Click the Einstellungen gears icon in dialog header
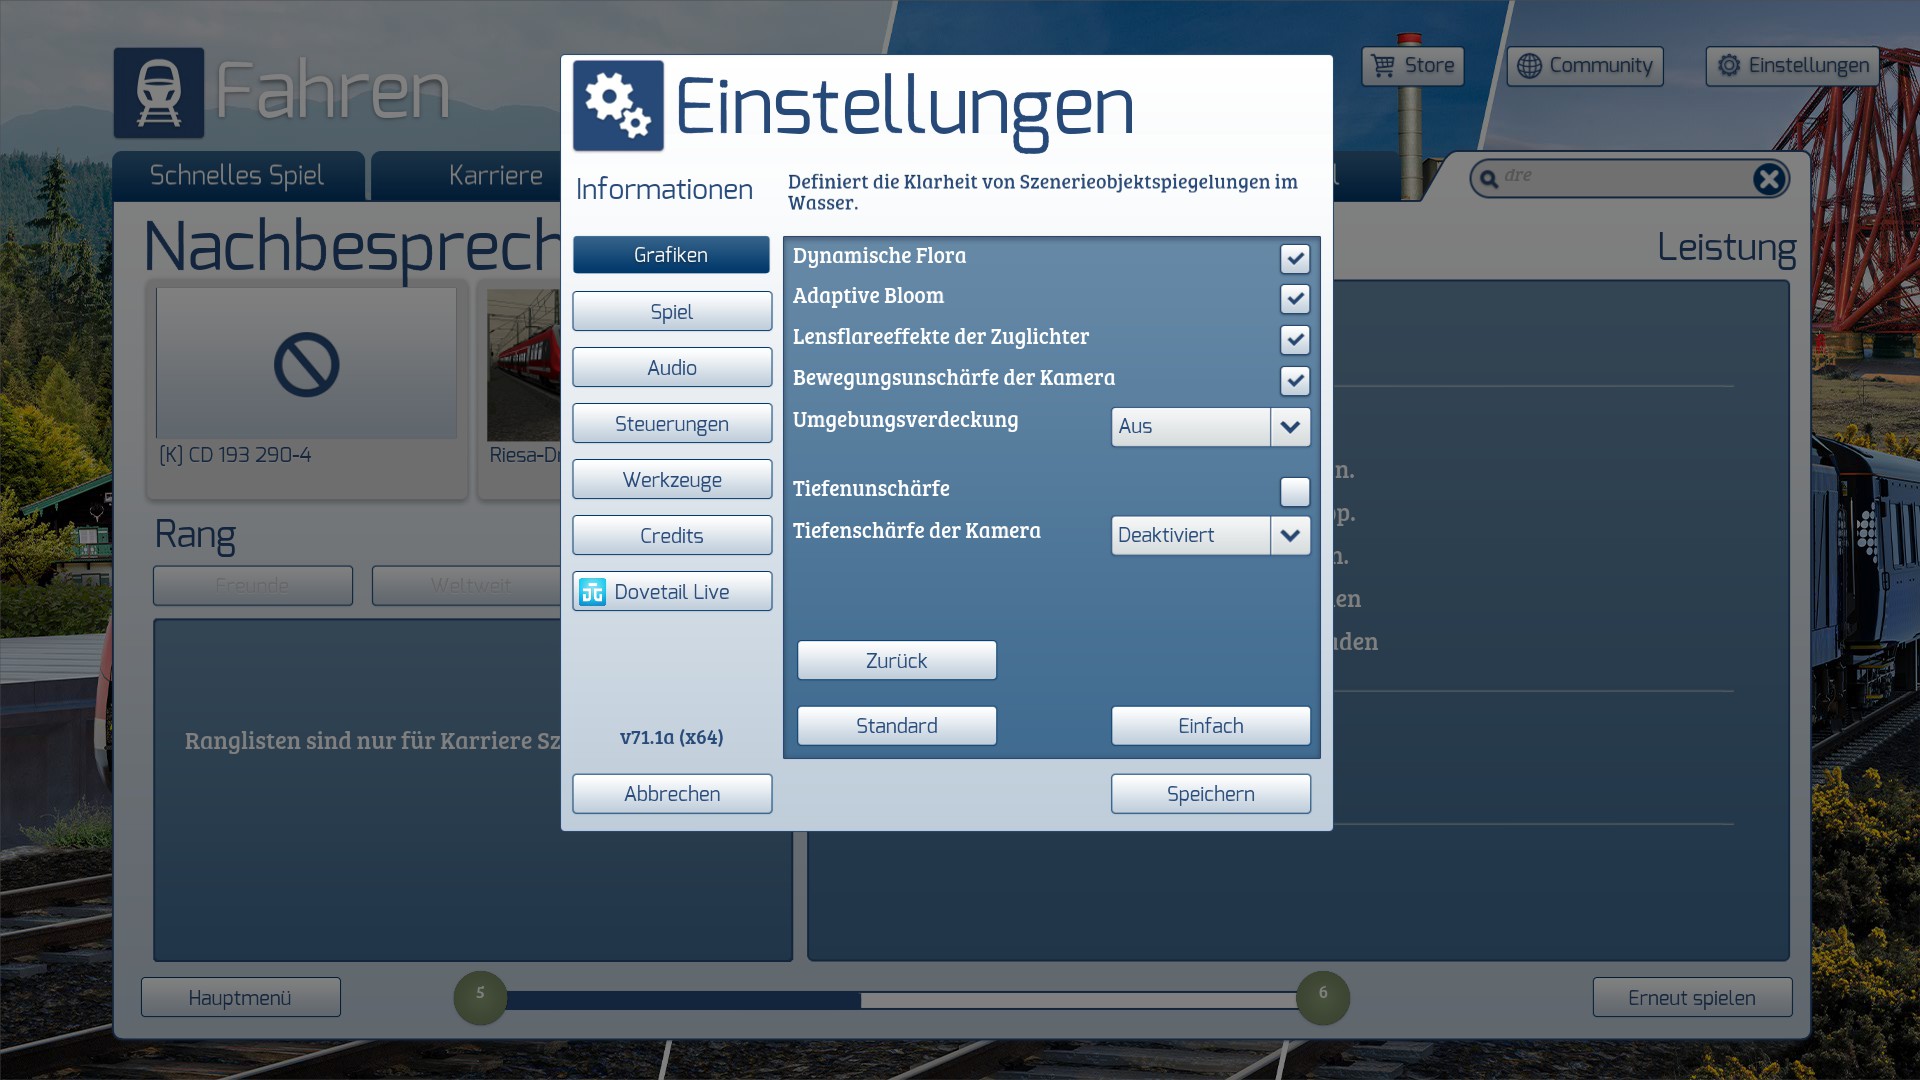The image size is (1920, 1080). [x=618, y=106]
